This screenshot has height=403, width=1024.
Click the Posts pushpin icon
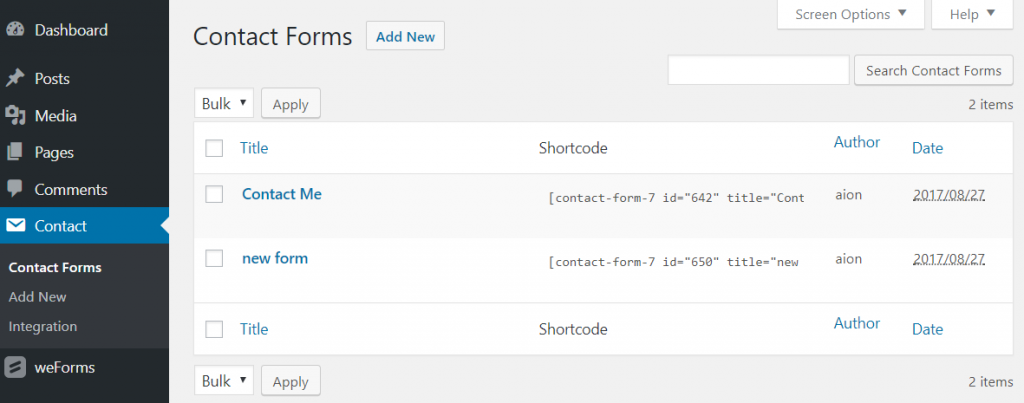point(15,78)
